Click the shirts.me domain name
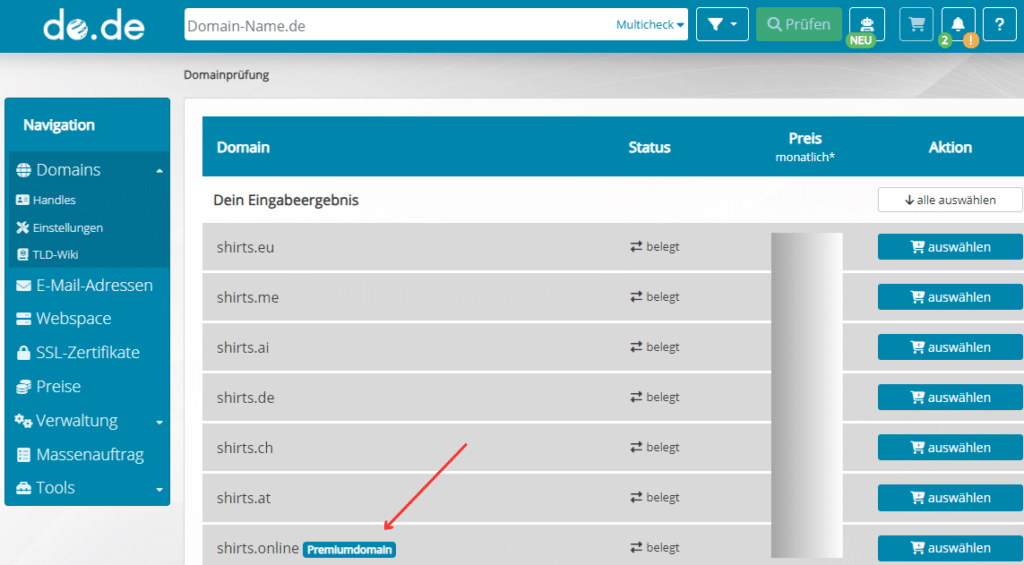The height and width of the screenshot is (565, 1024). pos(248,297)
